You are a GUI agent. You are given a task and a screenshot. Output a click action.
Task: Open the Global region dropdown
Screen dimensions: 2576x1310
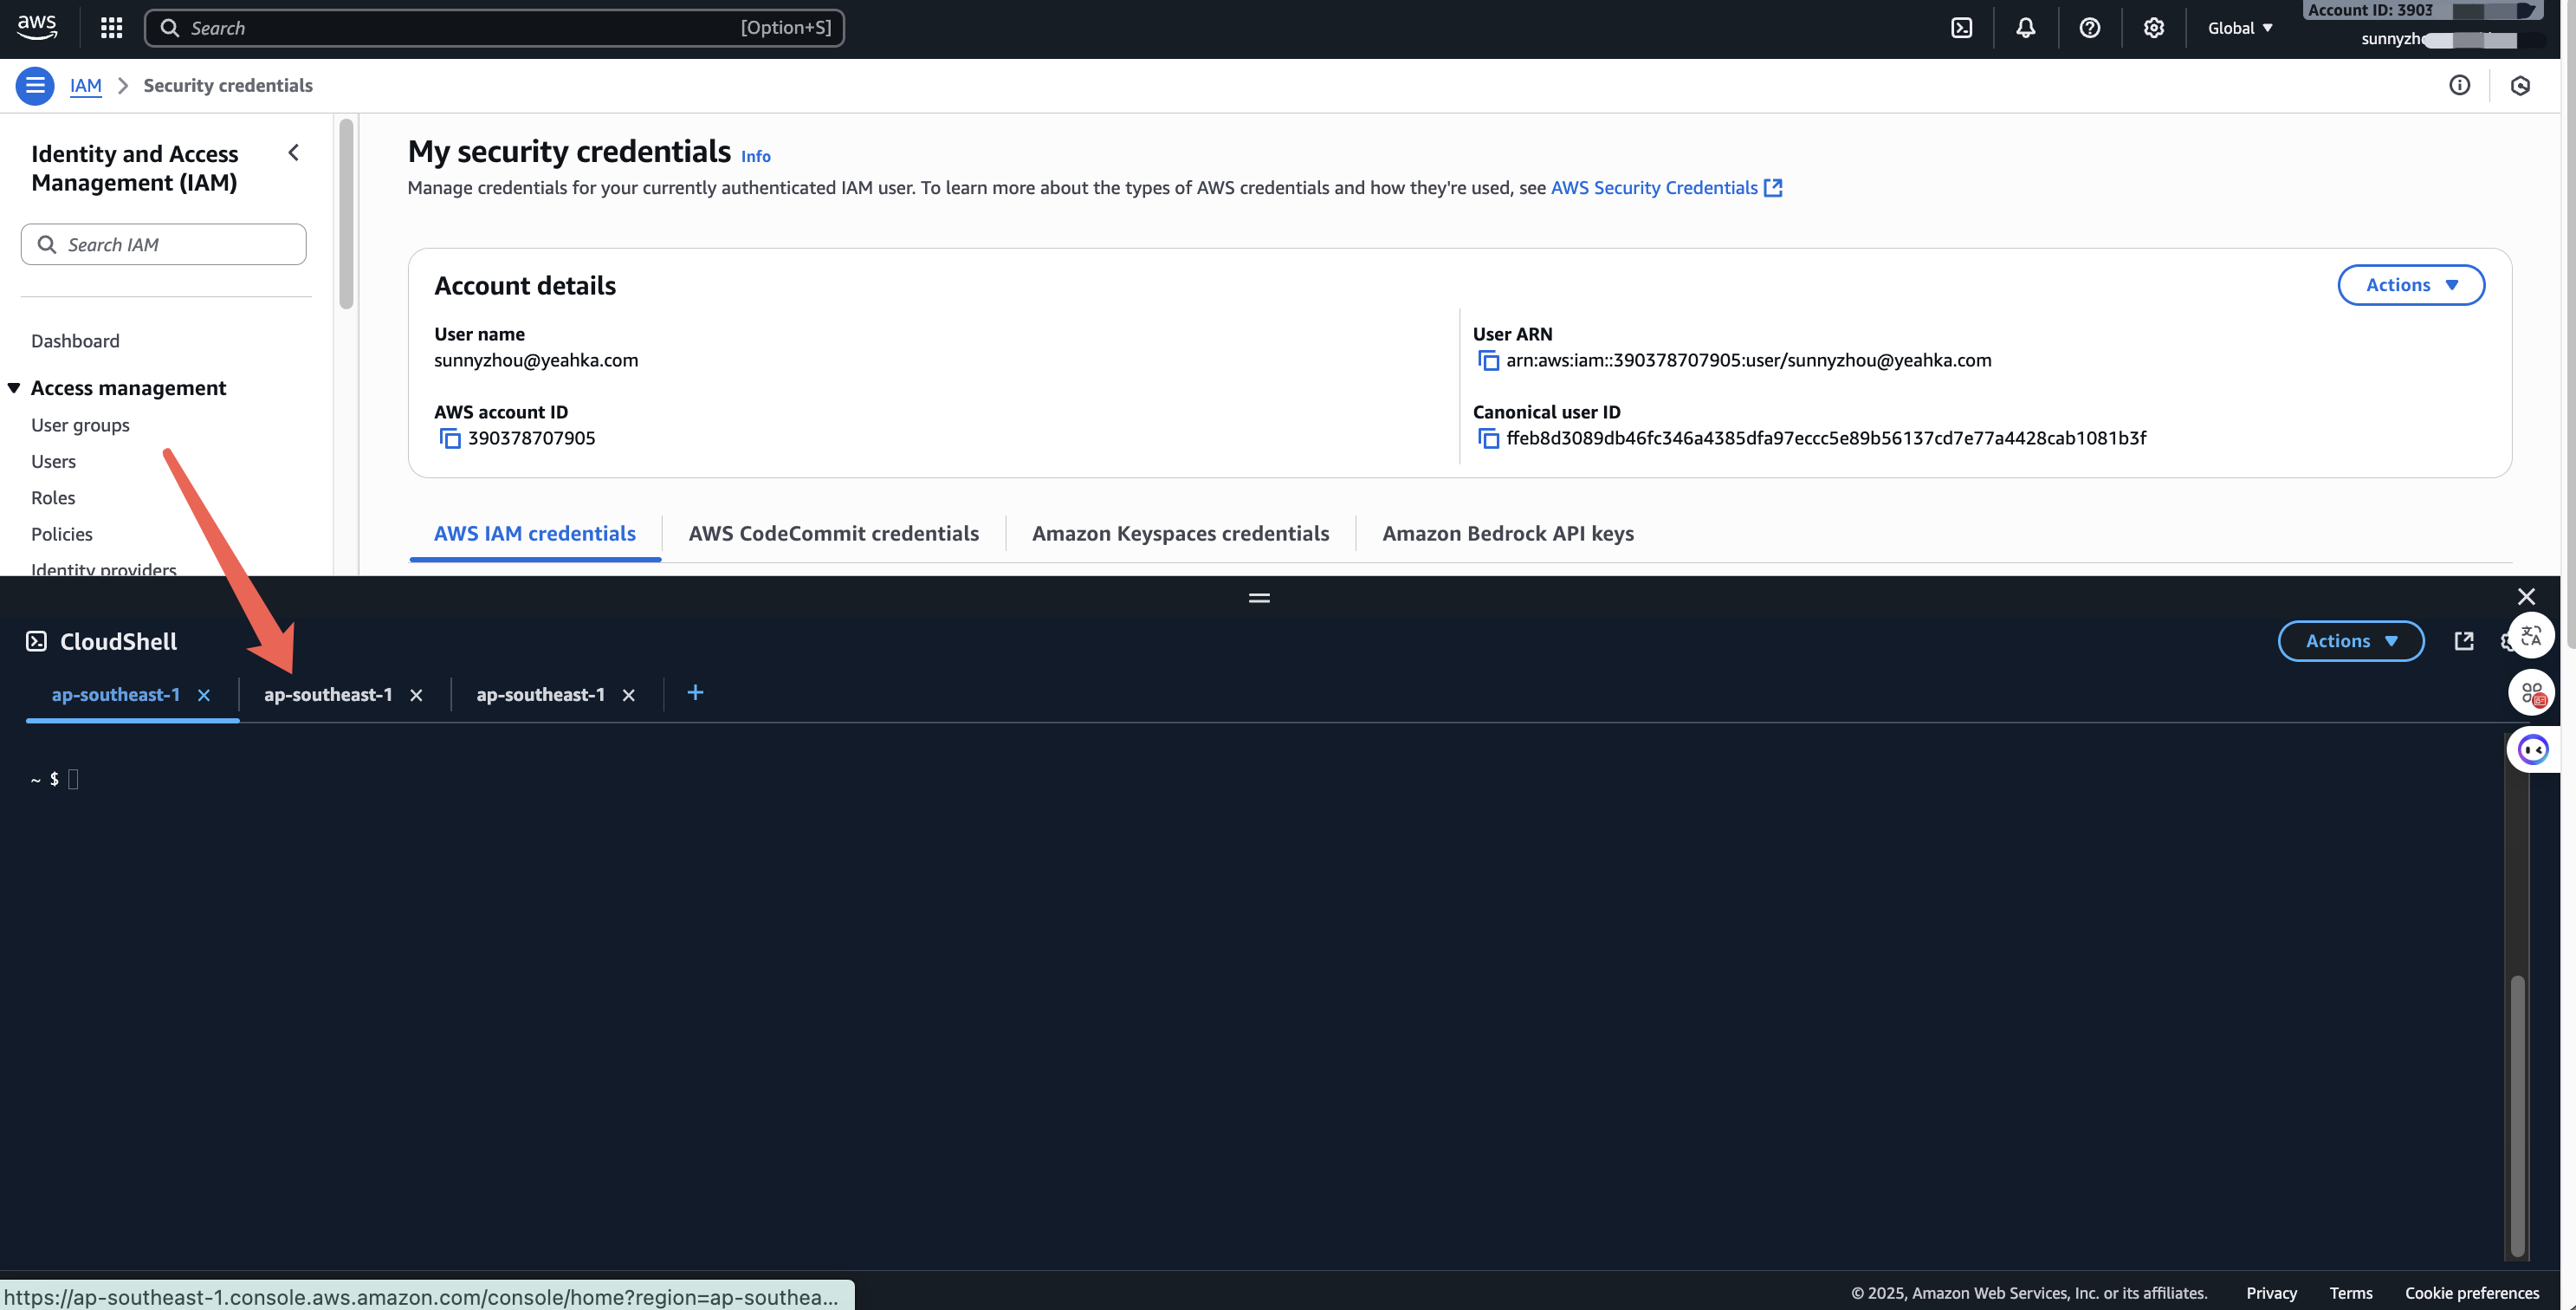point(2240,28)
